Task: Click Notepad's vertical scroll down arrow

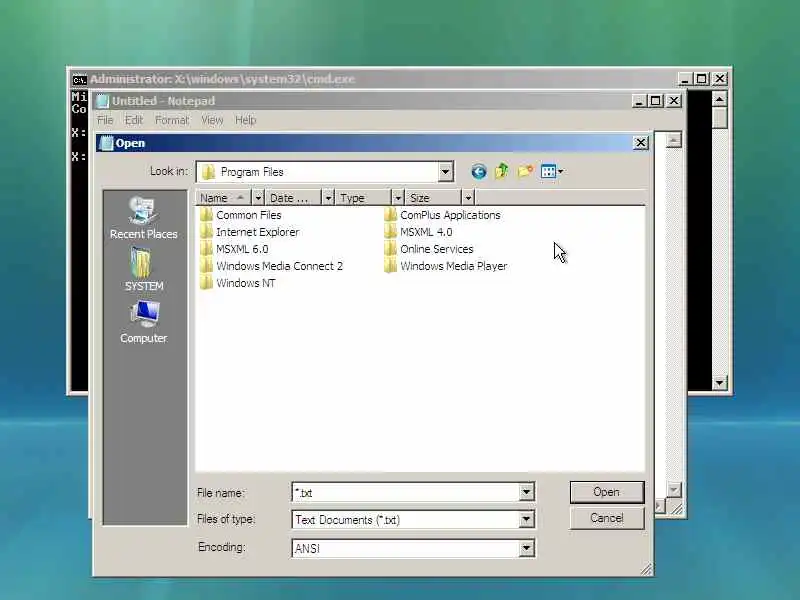Action: click(x=673, y=490)
